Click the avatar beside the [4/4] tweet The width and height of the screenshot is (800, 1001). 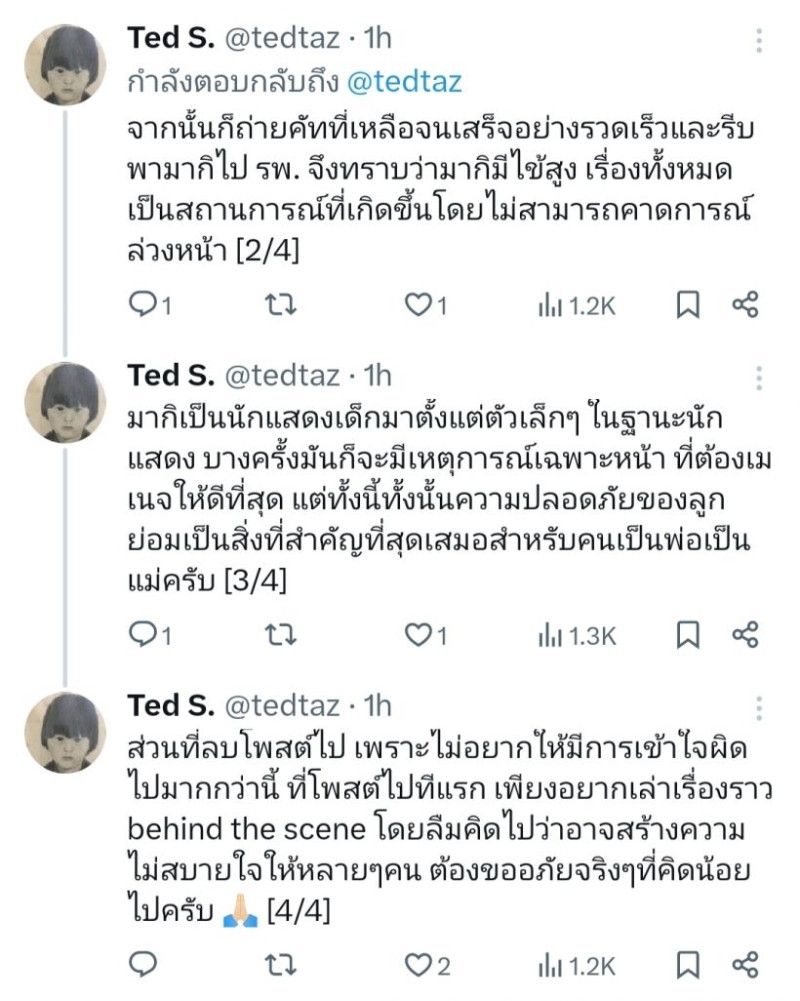[66, 735]
